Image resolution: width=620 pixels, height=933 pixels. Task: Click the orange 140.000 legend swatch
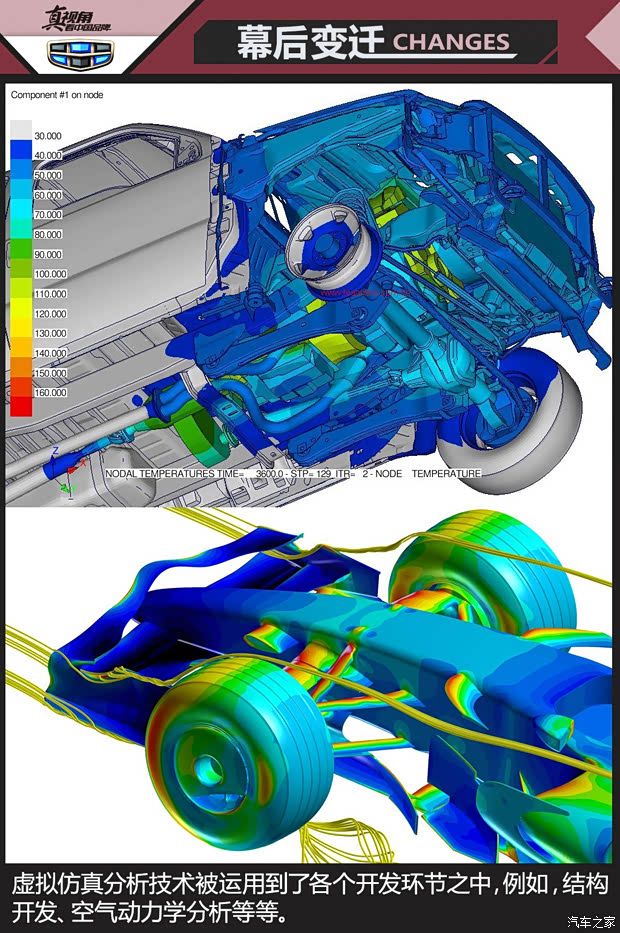pos(20,348)
